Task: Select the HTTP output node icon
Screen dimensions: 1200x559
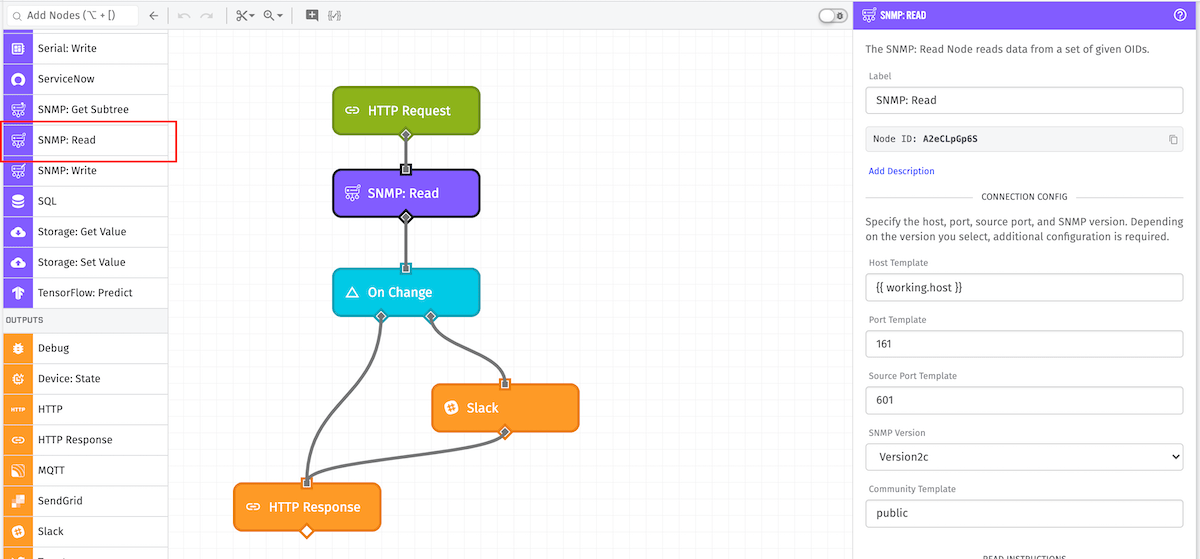Action: tap(17, 409)
